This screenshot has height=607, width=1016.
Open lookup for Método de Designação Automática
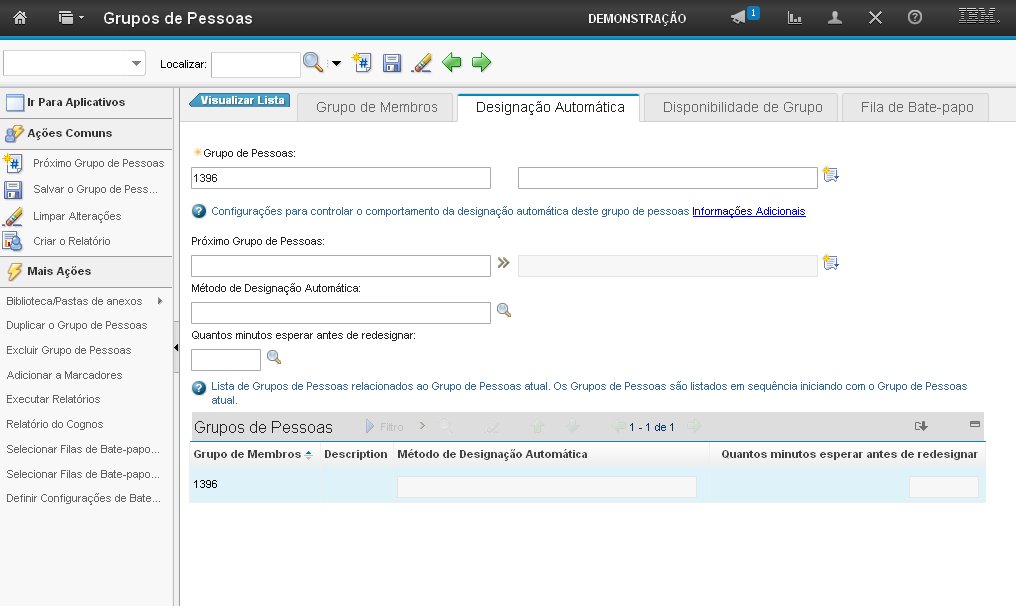point(504,311)
